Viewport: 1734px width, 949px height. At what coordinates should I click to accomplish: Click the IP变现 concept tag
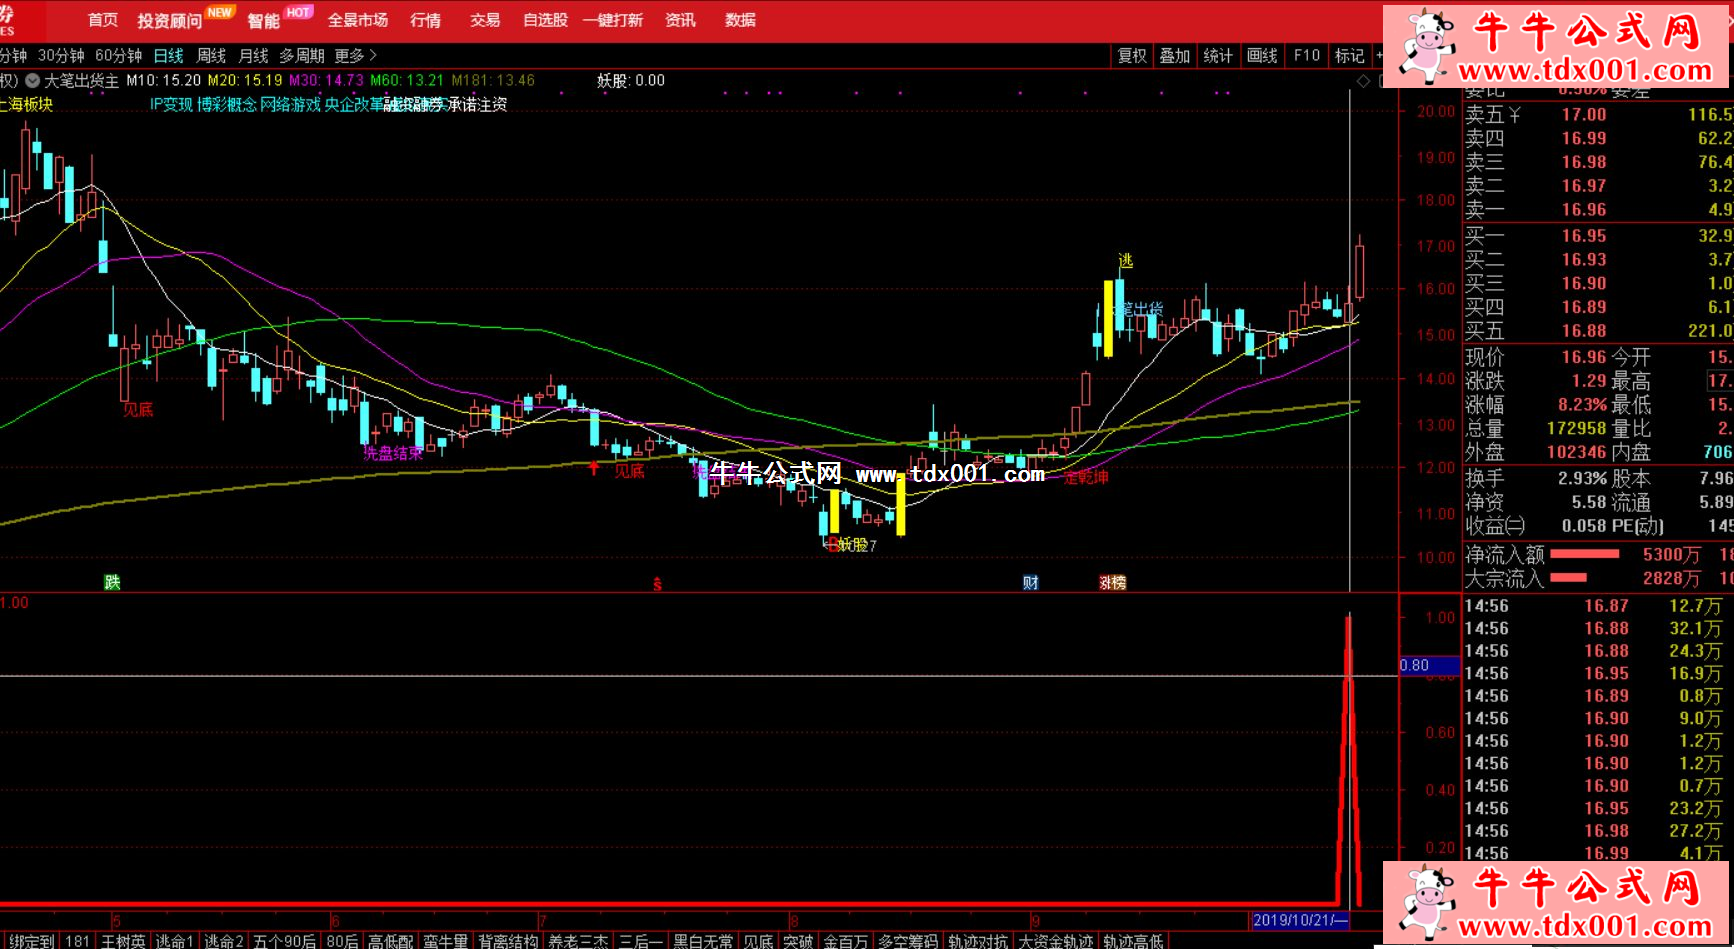point(171,105)
